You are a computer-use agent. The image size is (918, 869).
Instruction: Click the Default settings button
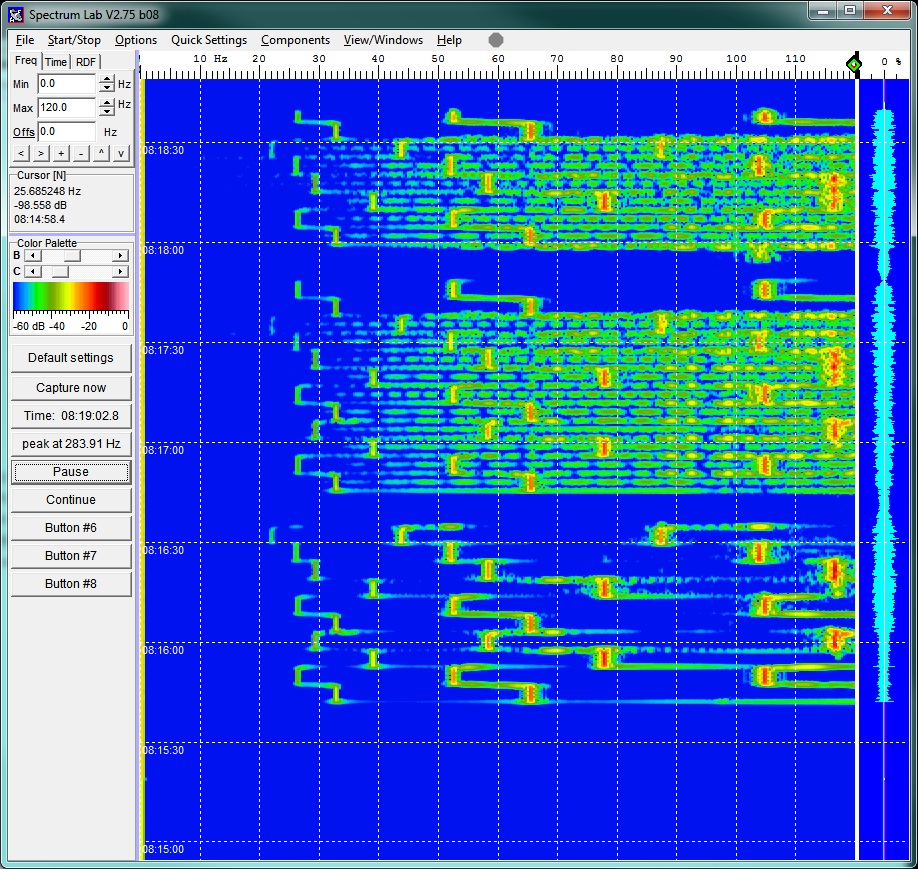pos(71,358)
